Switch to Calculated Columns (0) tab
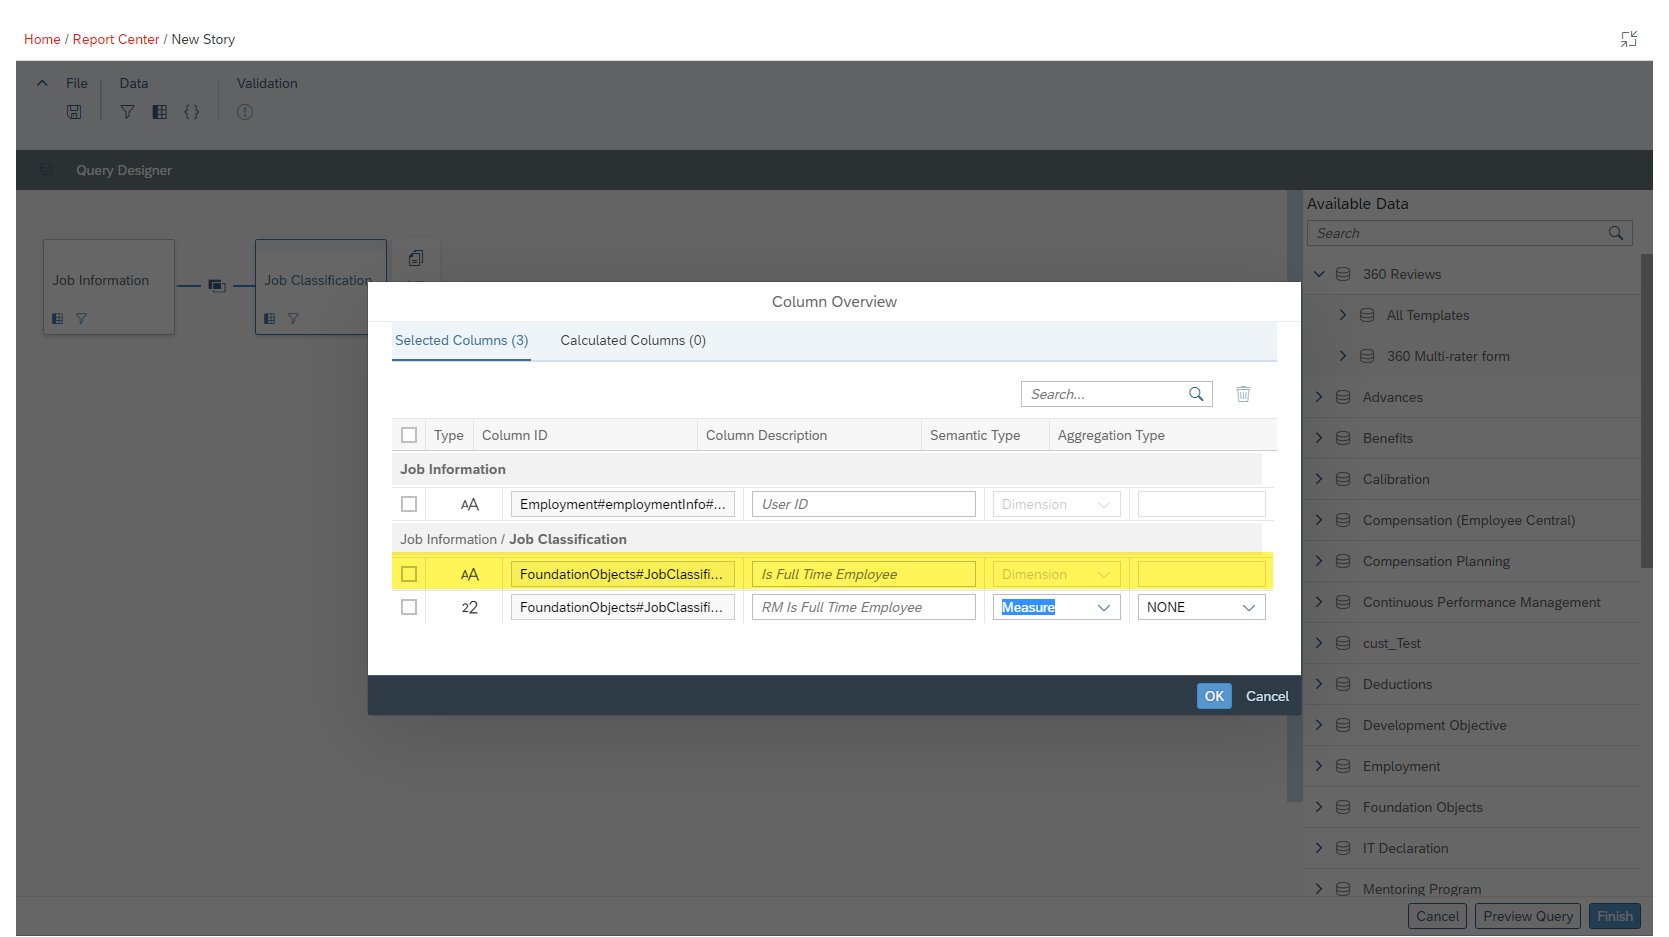The image size is (1669, 937). point(633,341)
